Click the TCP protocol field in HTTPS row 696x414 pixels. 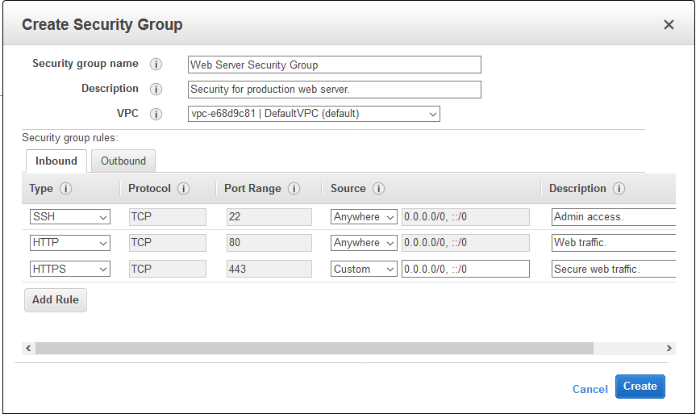[x=168, y=269]
